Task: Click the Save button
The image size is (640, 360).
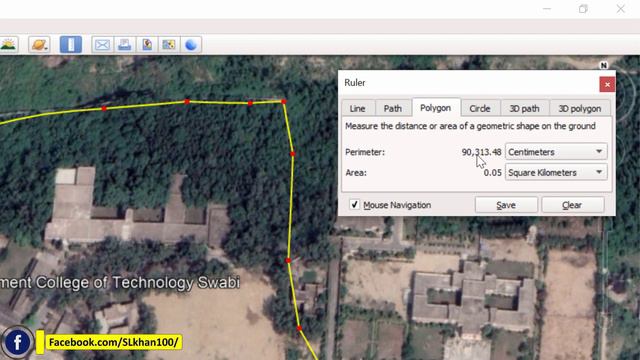Action: (506, 205)
